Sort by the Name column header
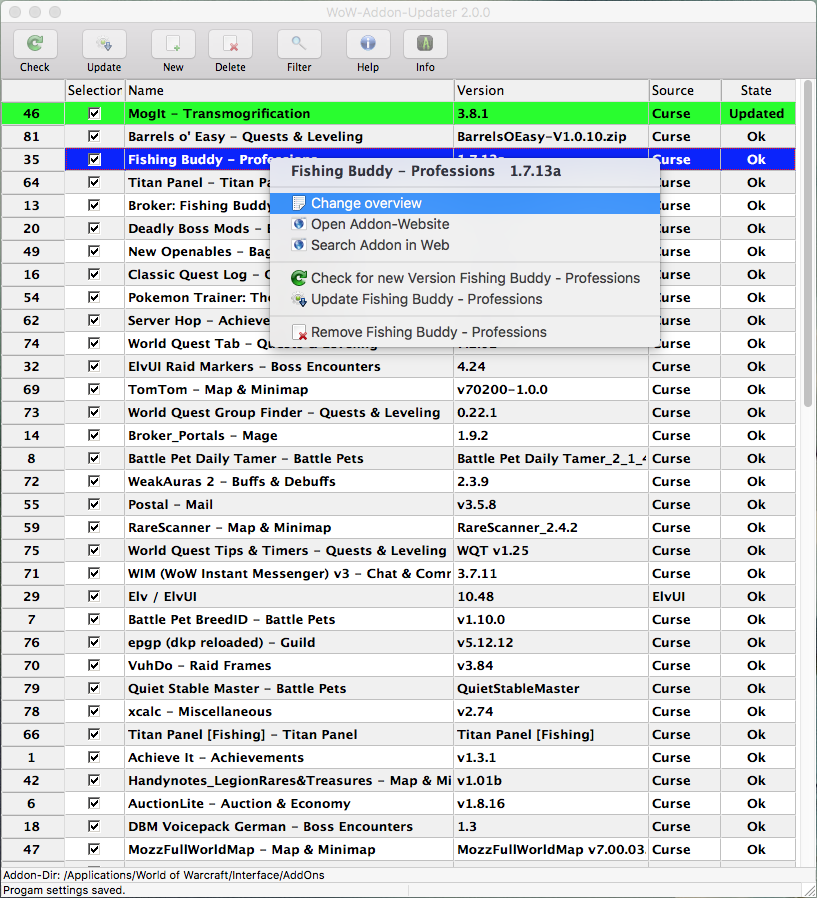The height and width of the screenshot is (898, 817). click(289, 90)
